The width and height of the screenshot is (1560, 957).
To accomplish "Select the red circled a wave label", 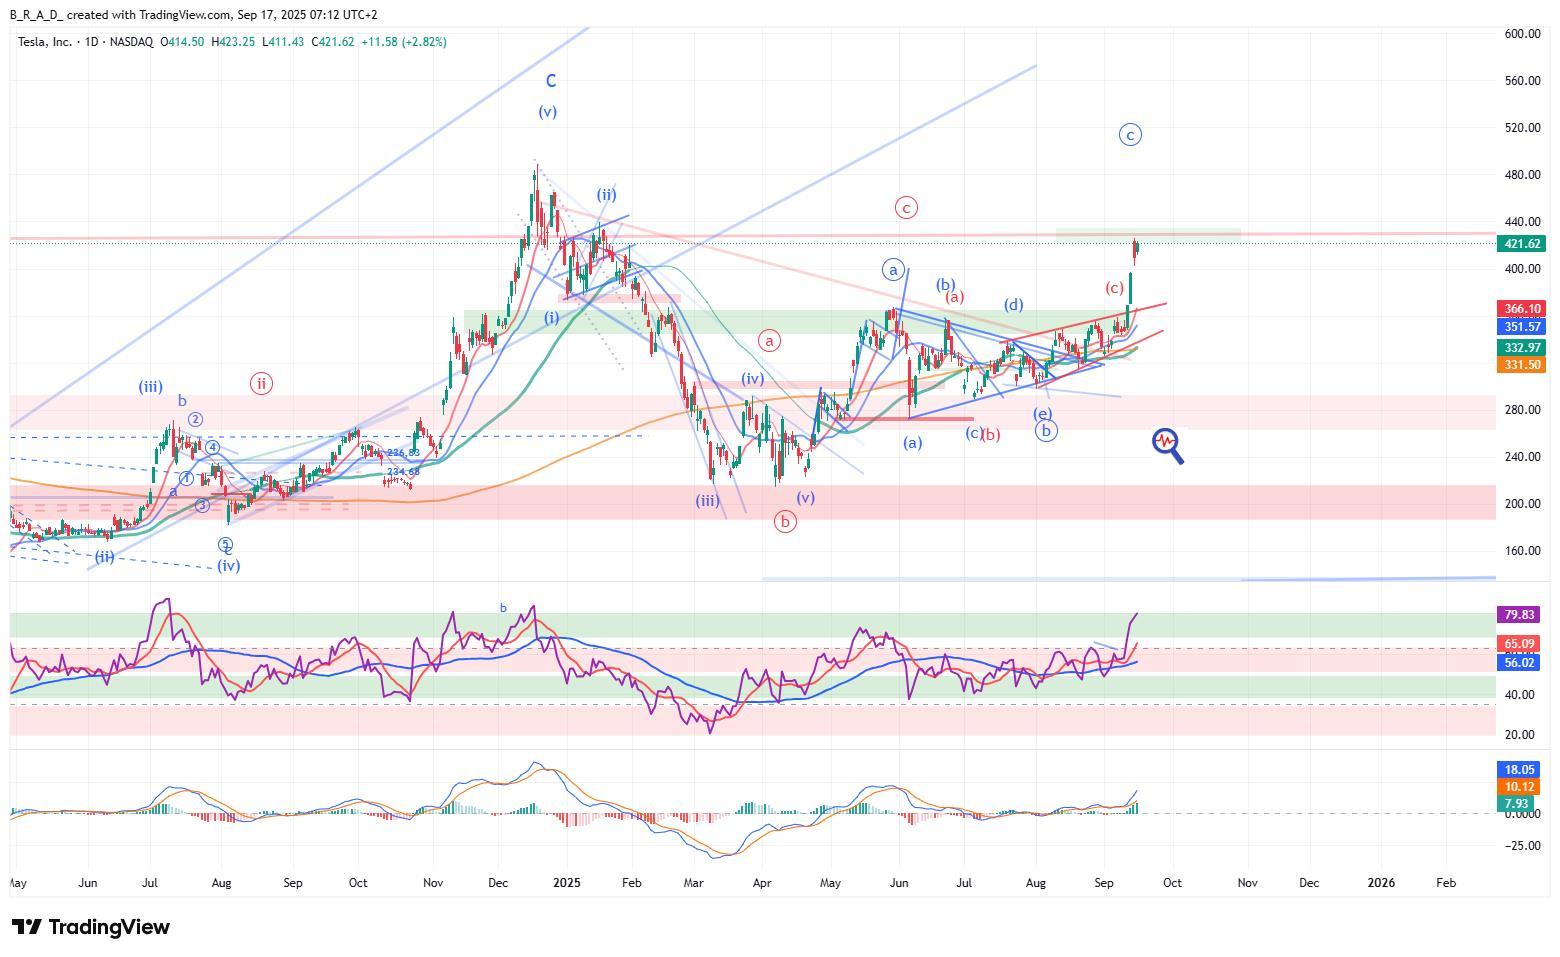I will pos(769,340).
